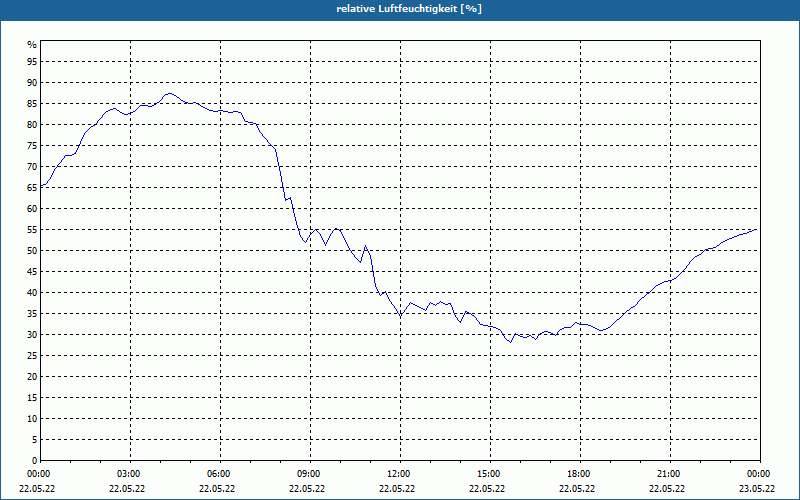This screenshot has width=800, height=500.
Task: Pick the y-axis value "35"
Action: click(x=32, y=314)
